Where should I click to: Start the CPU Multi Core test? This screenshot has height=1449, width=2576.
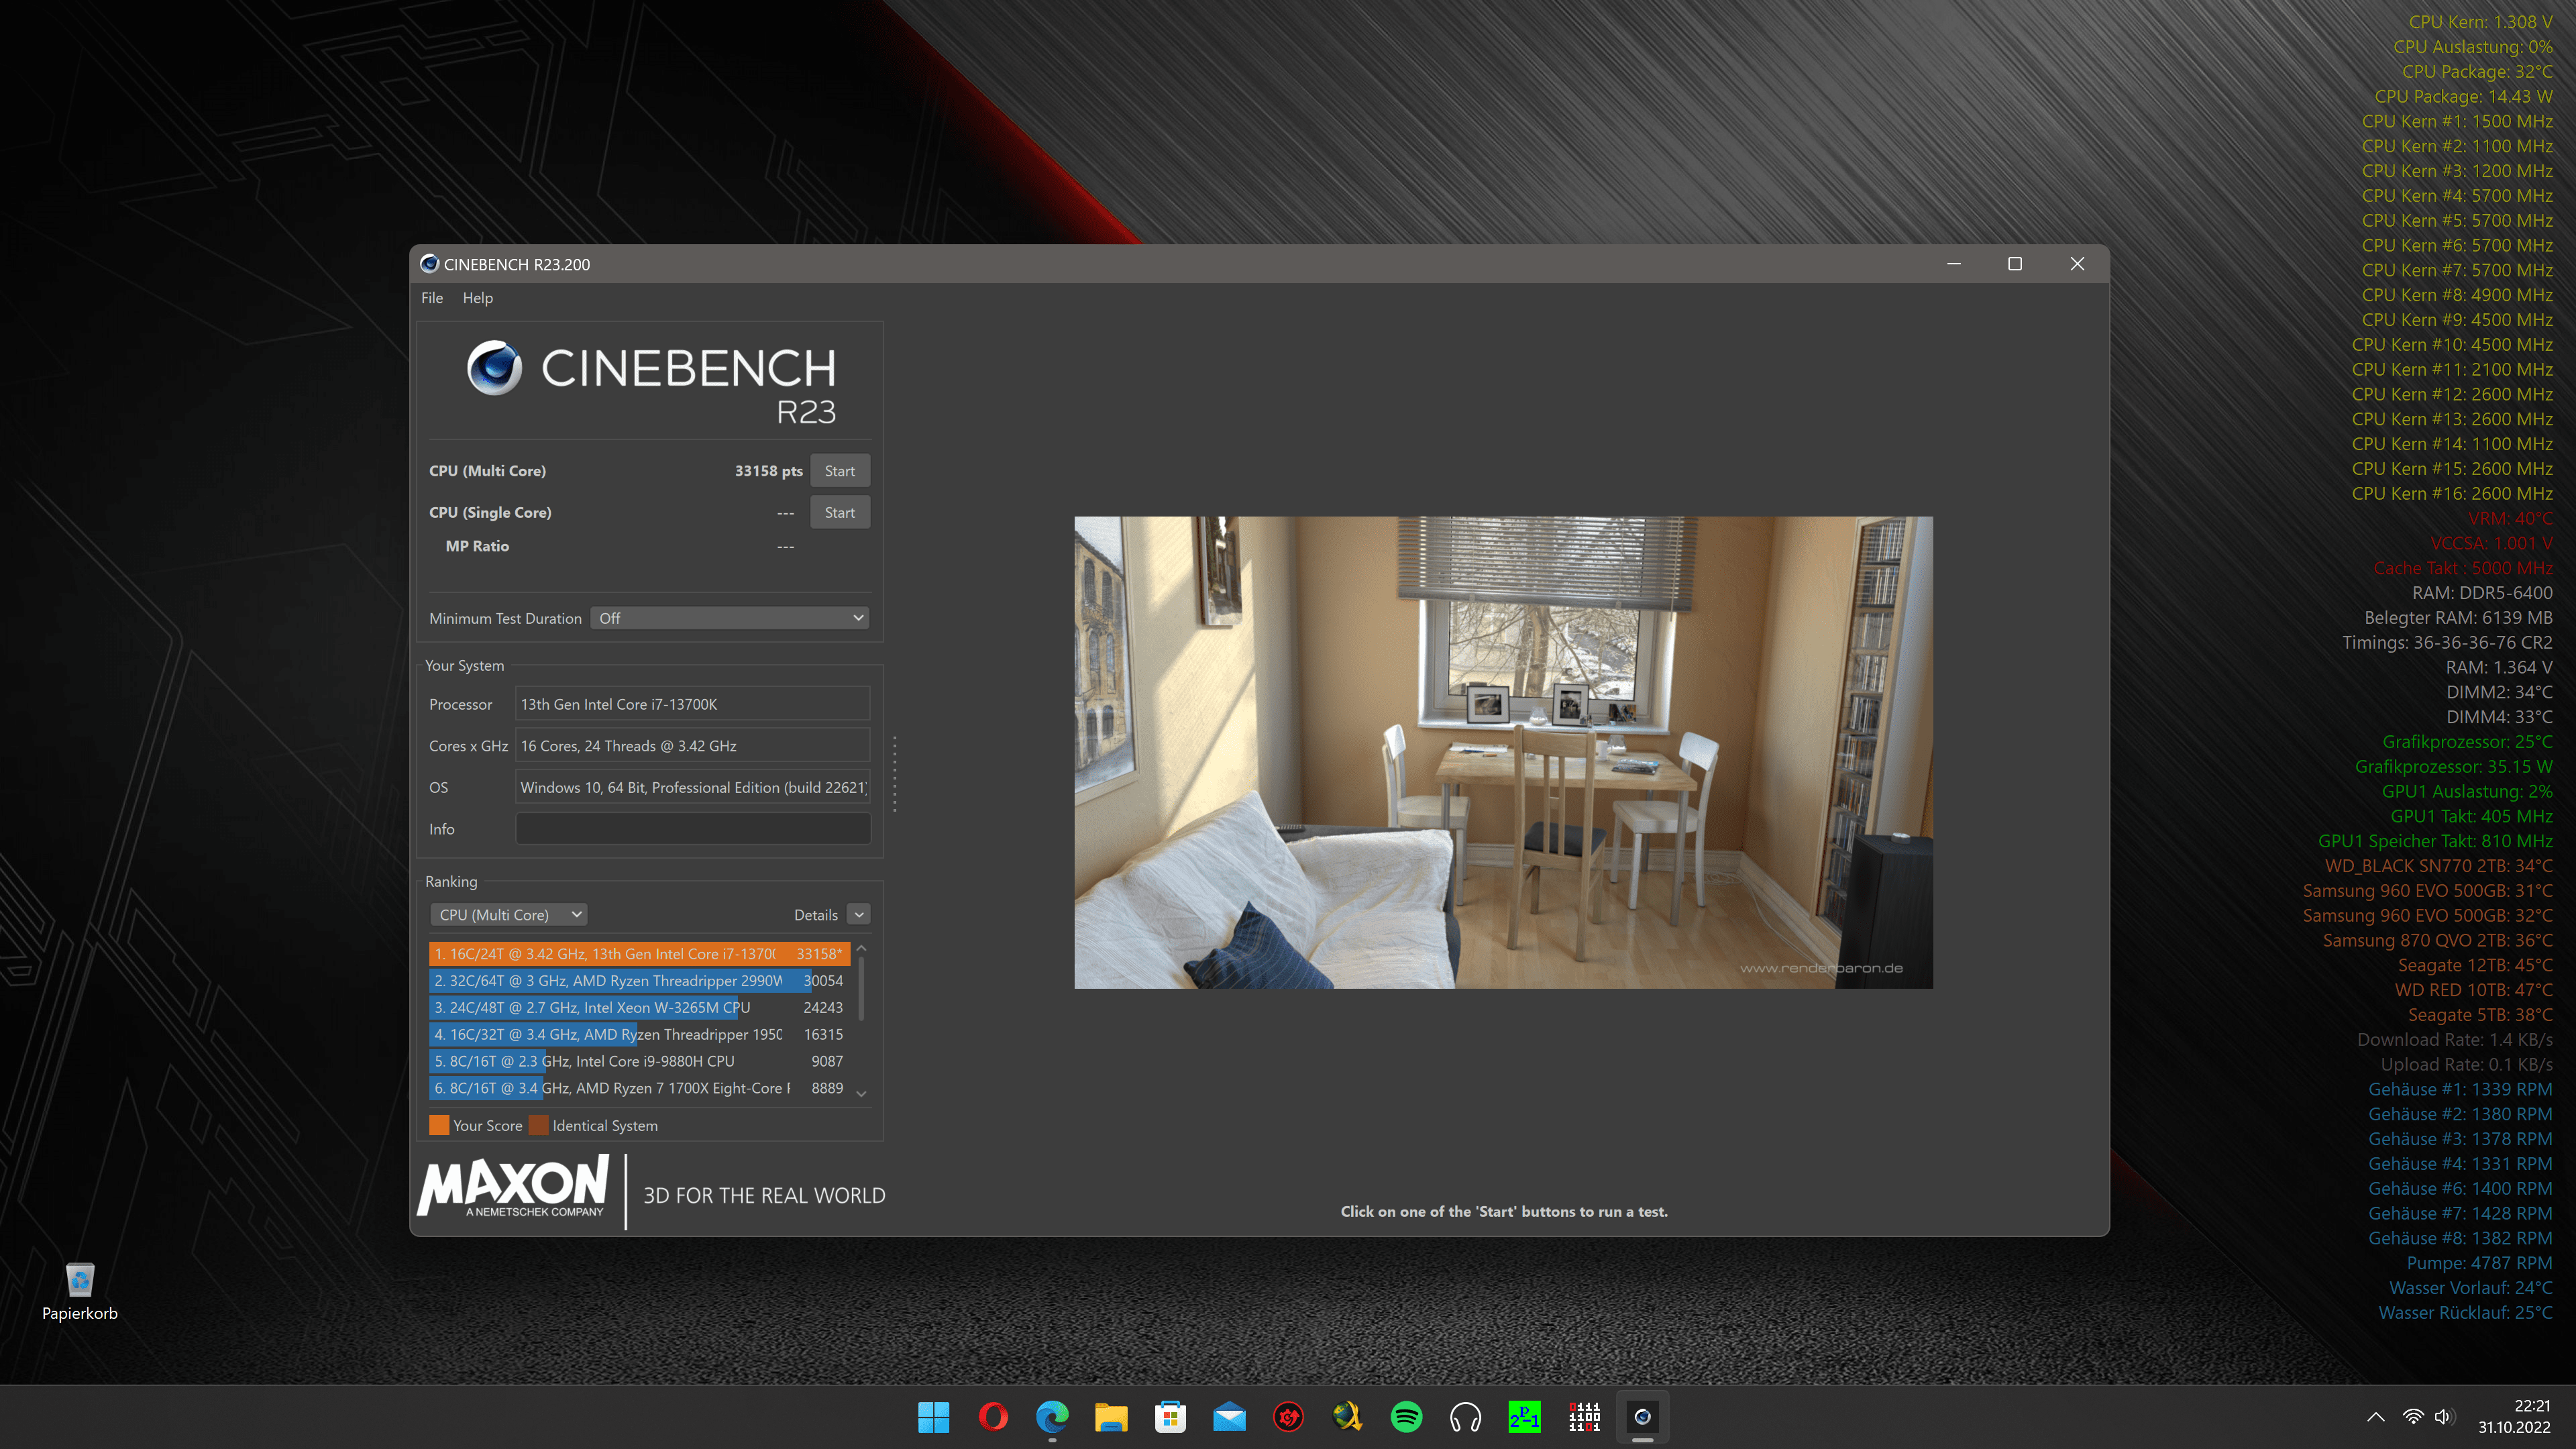pos(840,471)
